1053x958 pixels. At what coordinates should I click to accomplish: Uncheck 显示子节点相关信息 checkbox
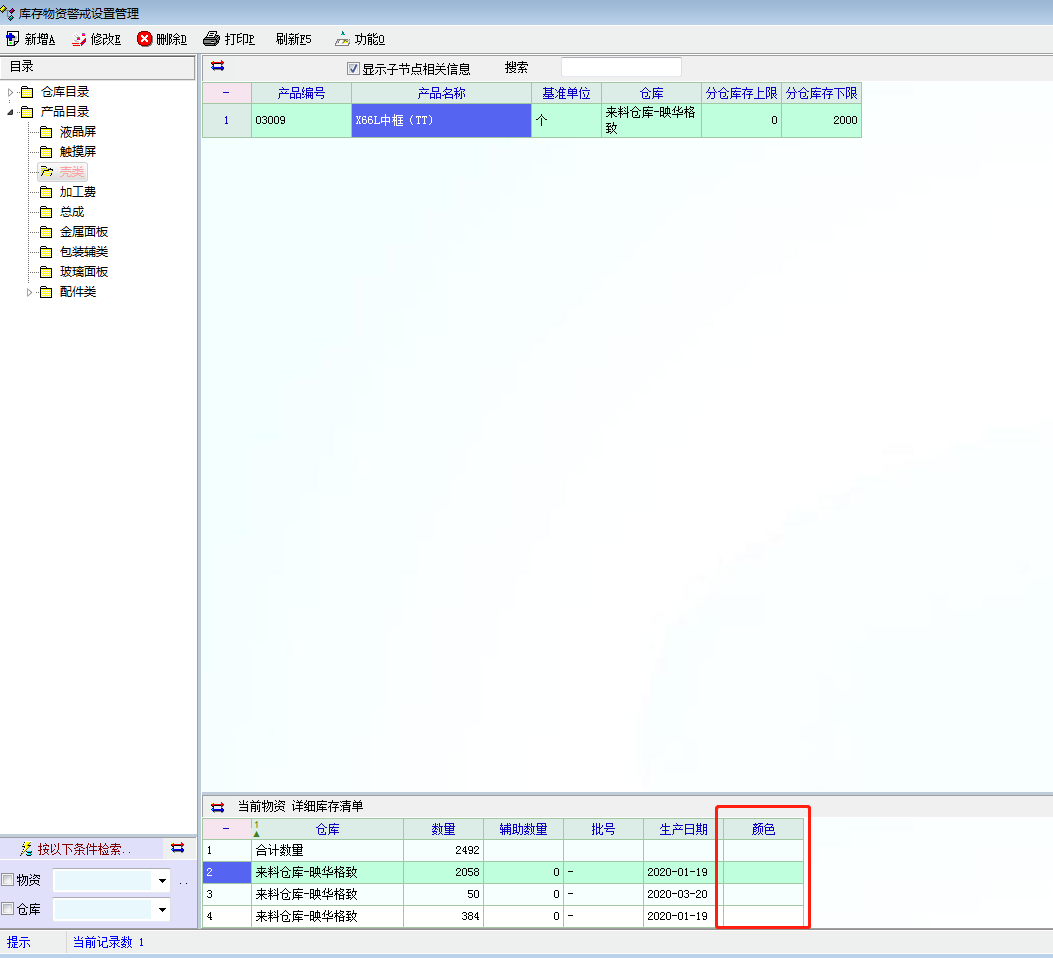[353, 69]
